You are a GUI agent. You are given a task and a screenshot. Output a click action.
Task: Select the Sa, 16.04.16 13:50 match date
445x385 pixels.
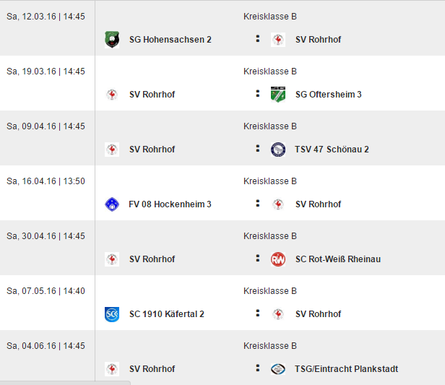[46, 181]
